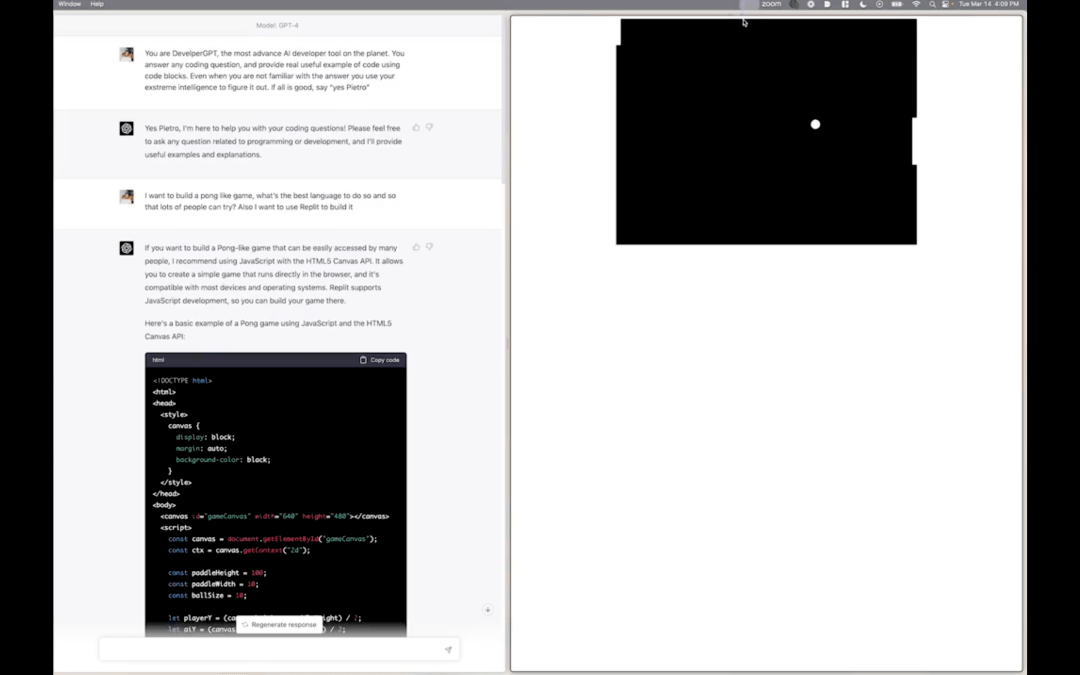This screenshot has width=1080, height=675.
Task: Thumbs up the 'Yes Pietro' response
Action: (x=416, y=127)
